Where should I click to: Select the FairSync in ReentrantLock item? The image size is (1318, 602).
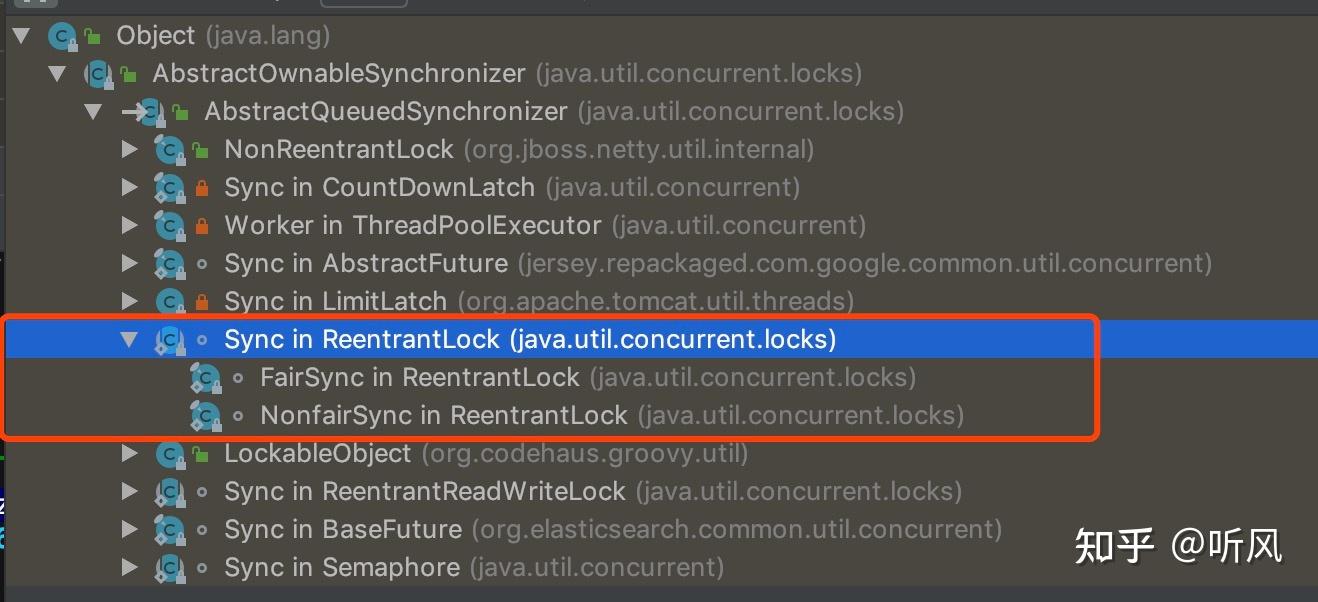(419, 378)
